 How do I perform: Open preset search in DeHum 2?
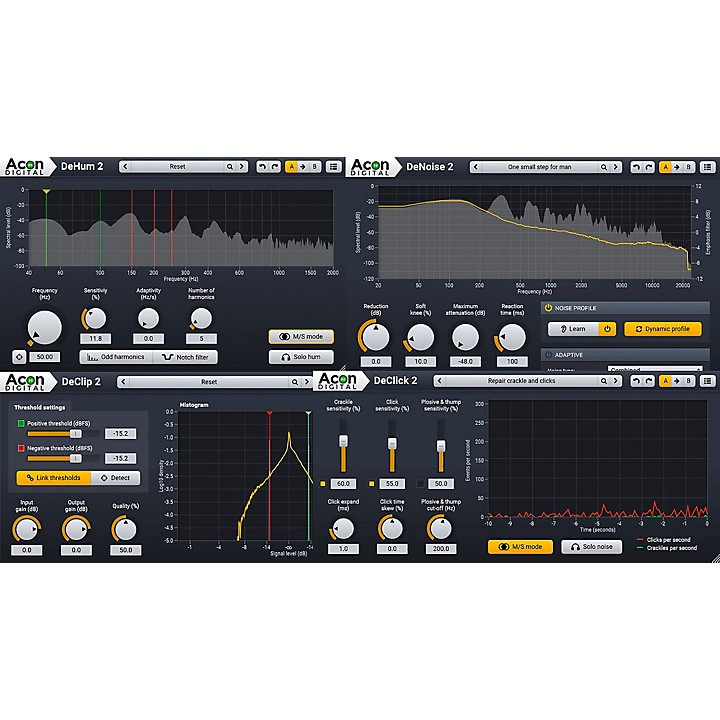click(x=230, y=167)
